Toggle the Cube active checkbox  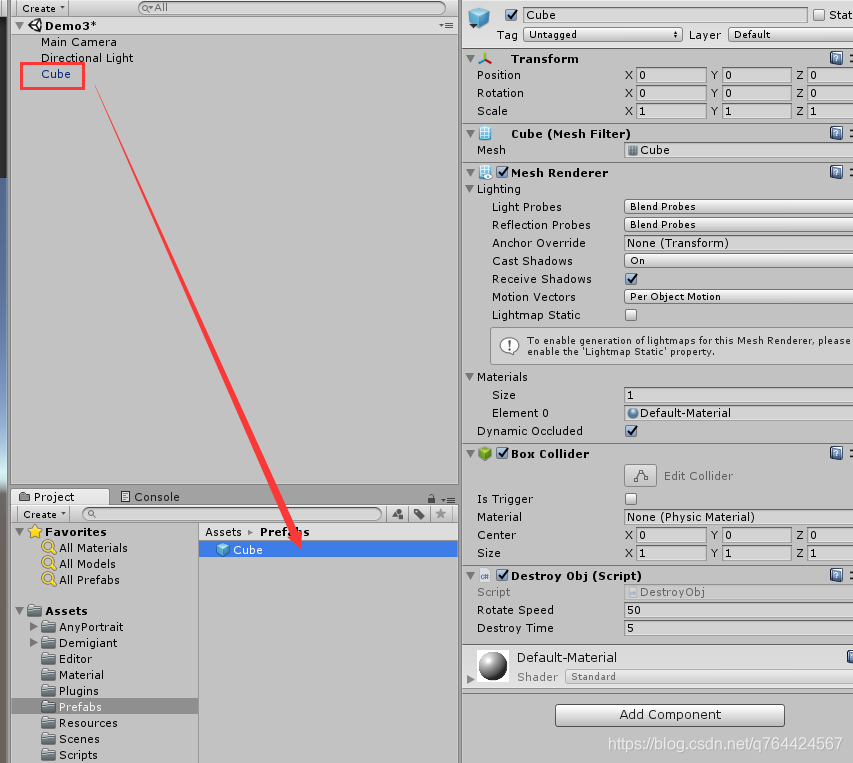512,15
